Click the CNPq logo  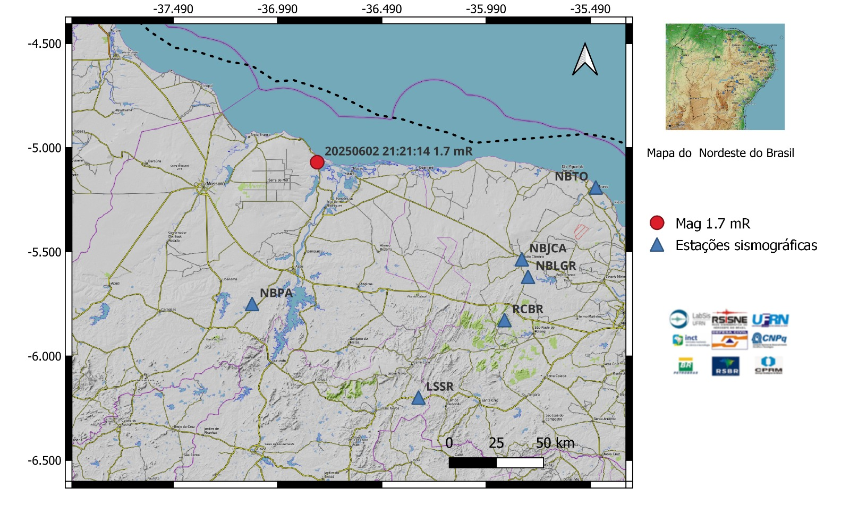point(770,340)
